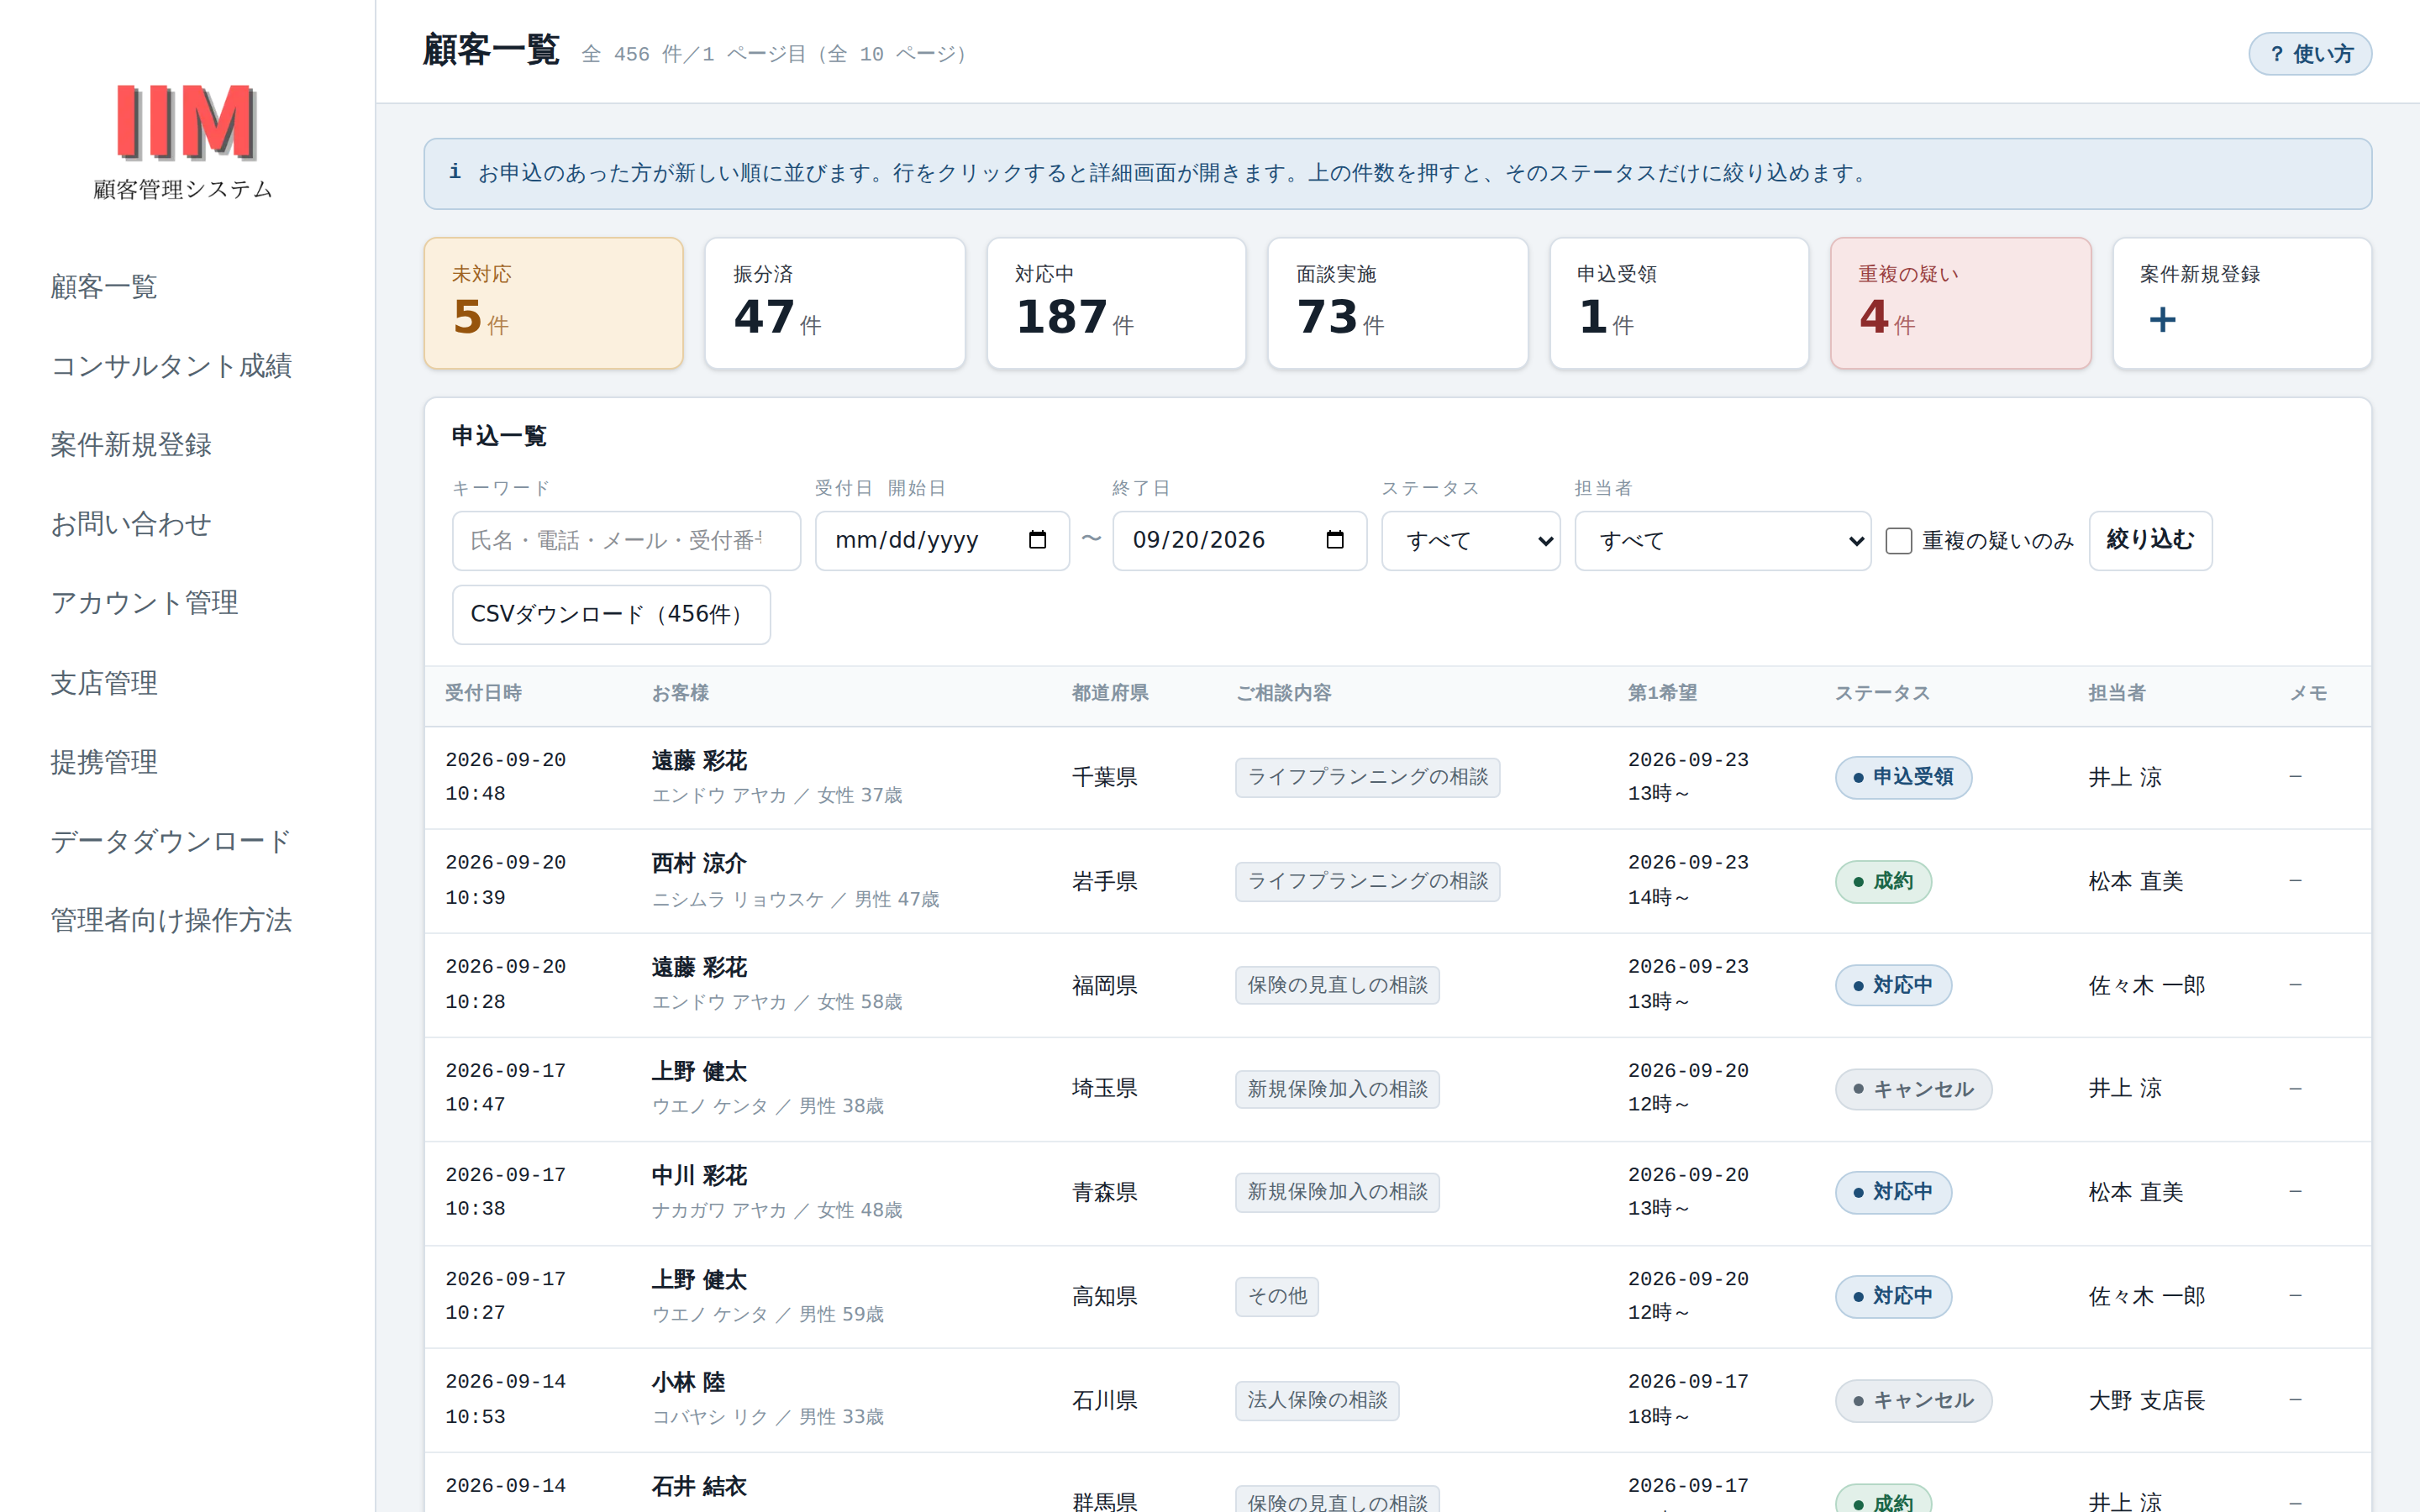Click CSVダウンロード（456件） button

pos(611,614)
